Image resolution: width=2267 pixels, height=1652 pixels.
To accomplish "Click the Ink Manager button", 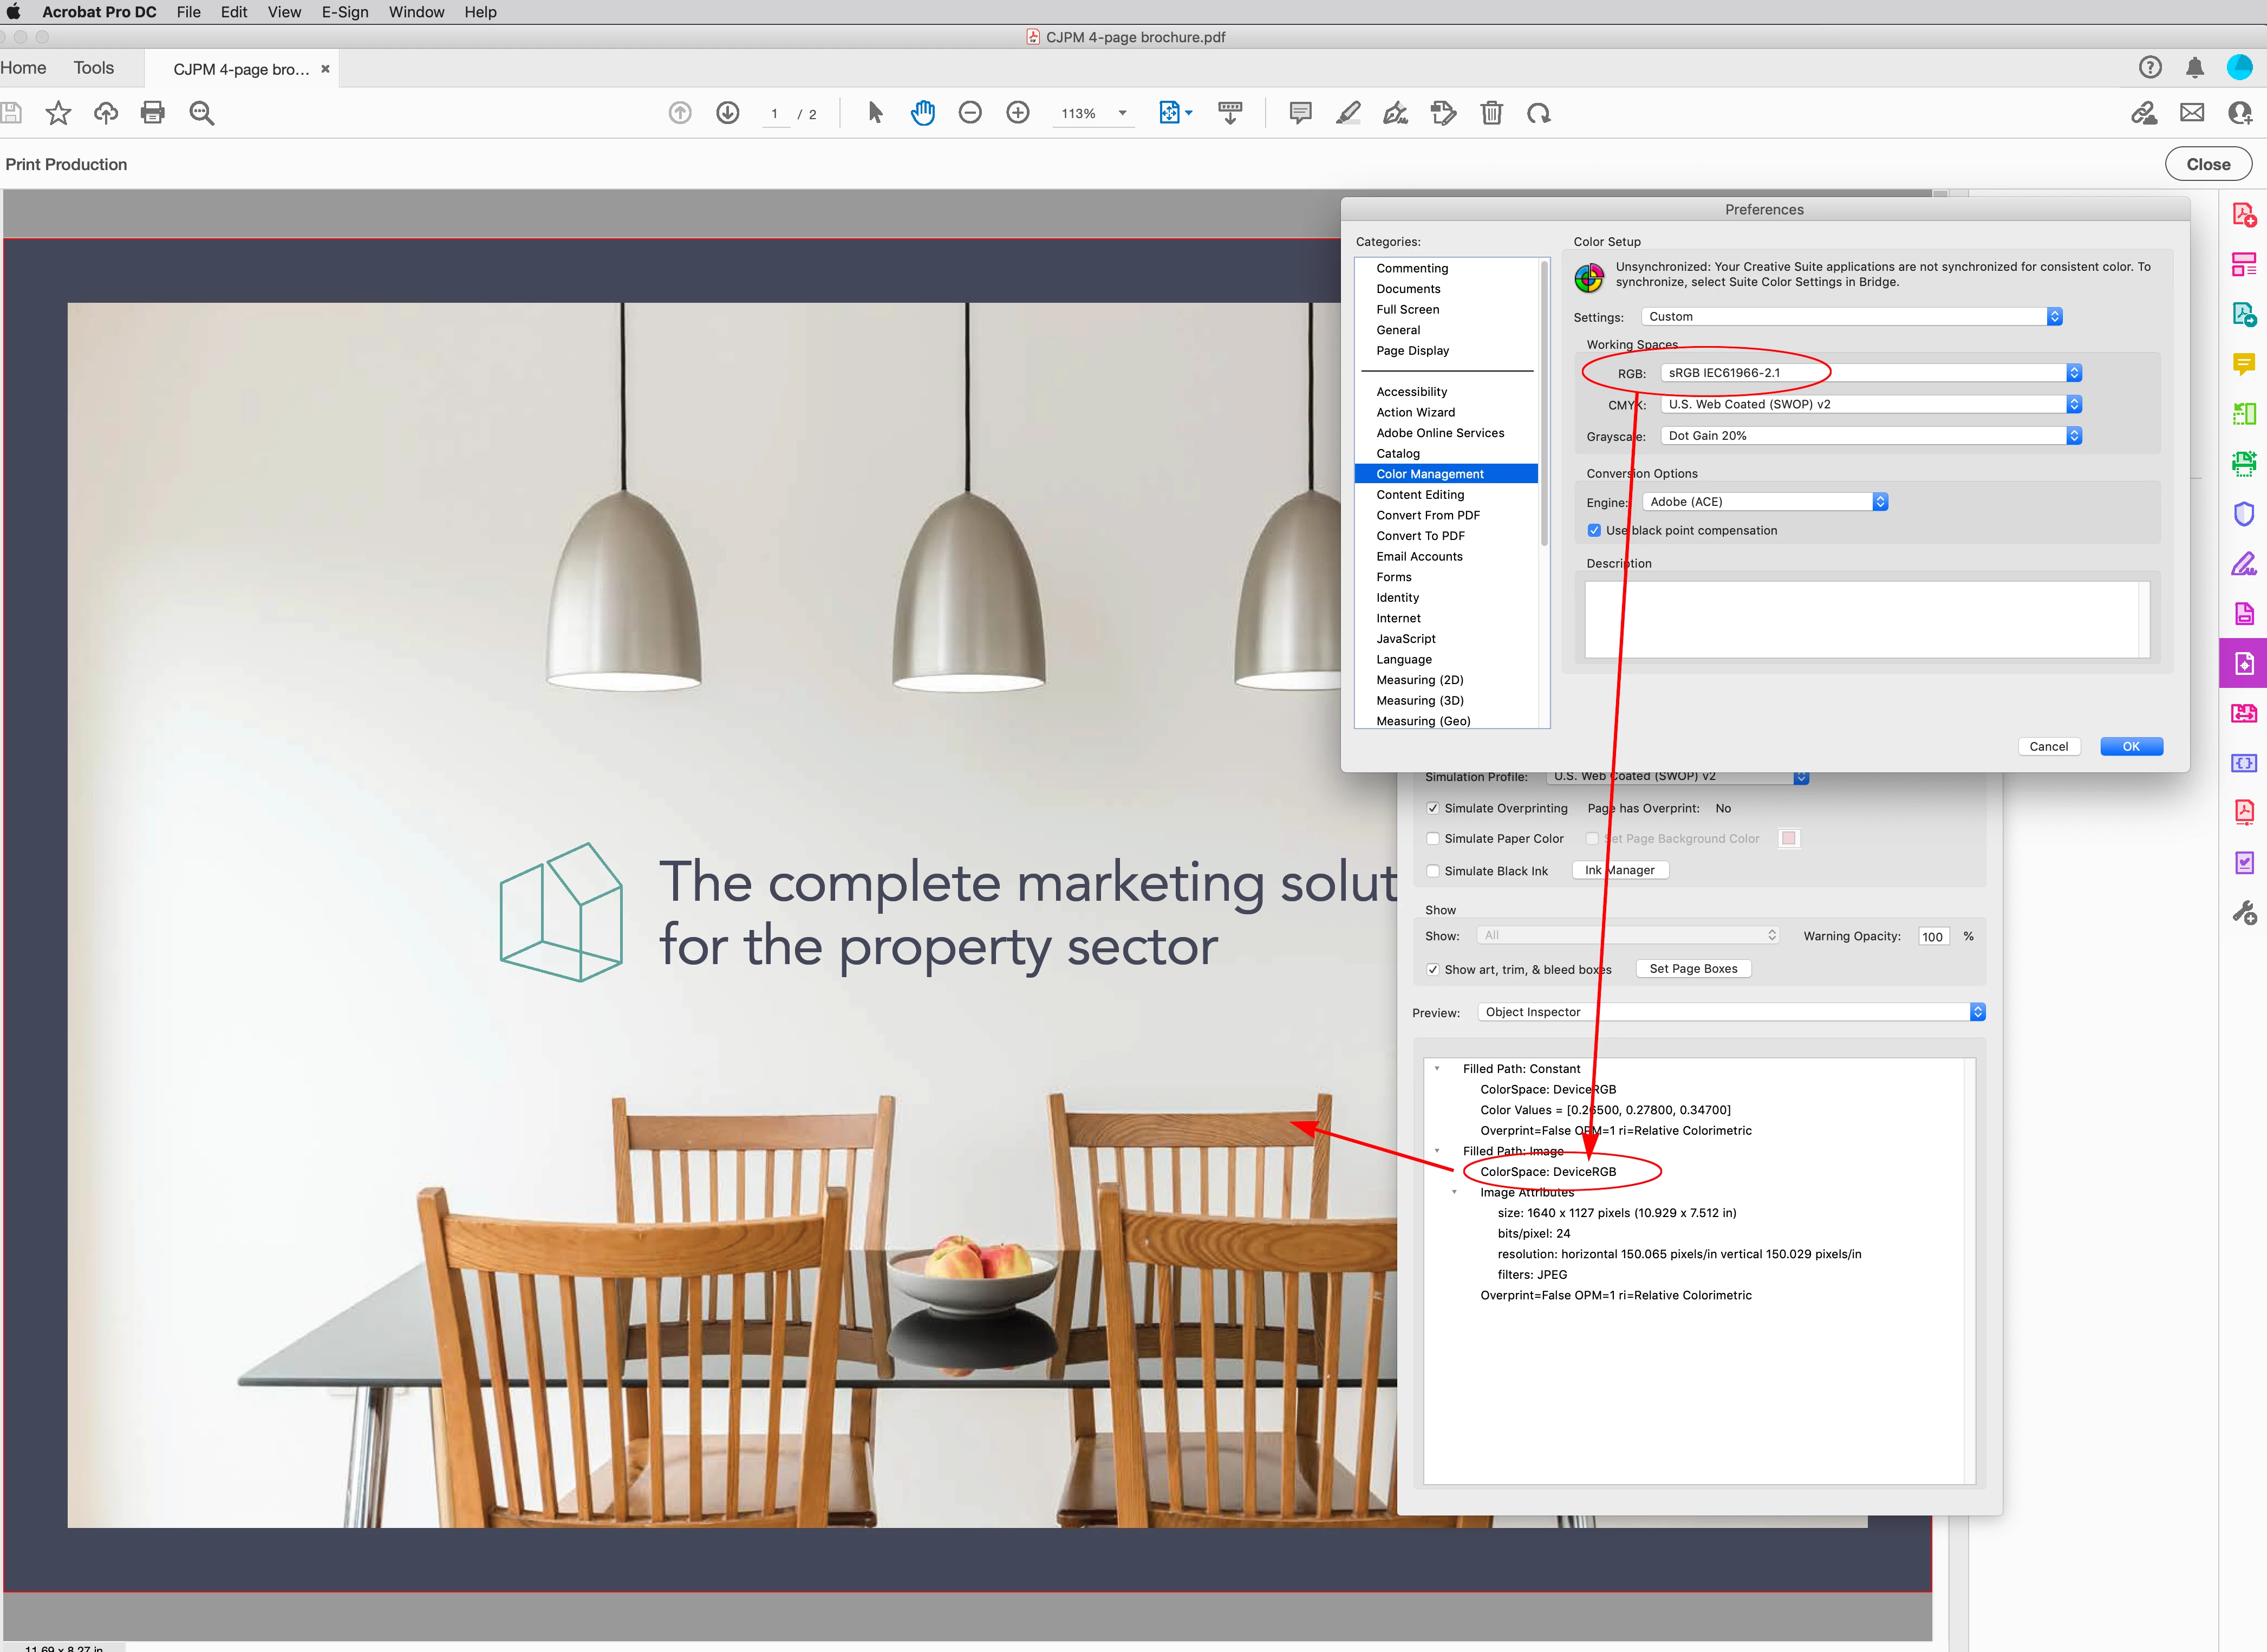I will click(x=1619, y=870).
